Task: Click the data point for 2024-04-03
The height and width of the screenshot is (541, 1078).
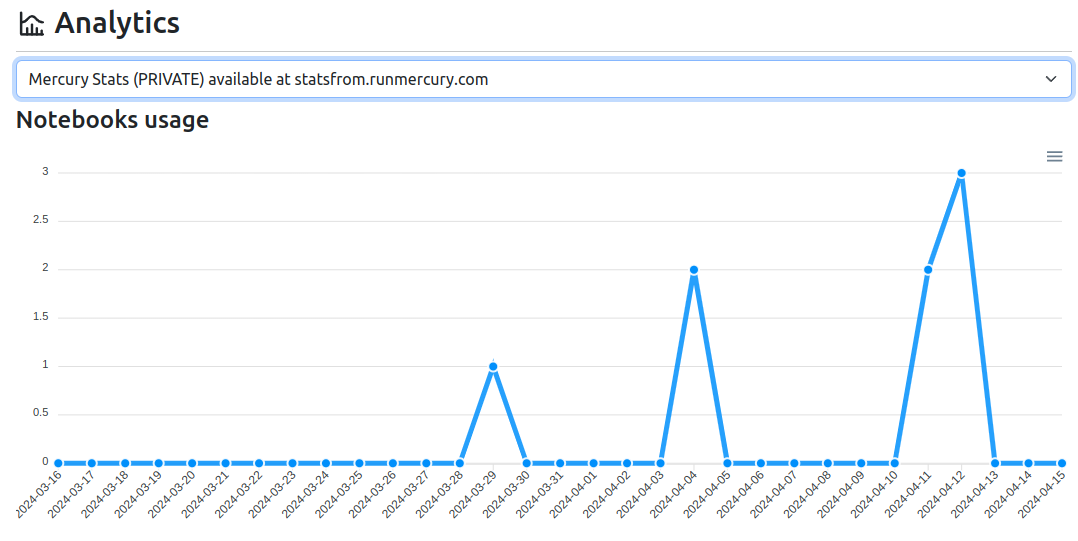Action: 660,463
